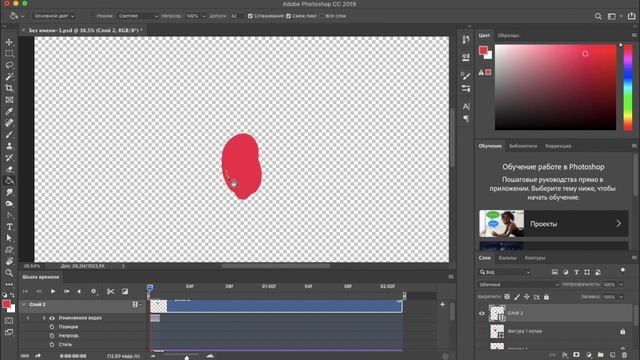Toggle layer filtering on/off switch

pyautogui.click(x=622, y=270)
